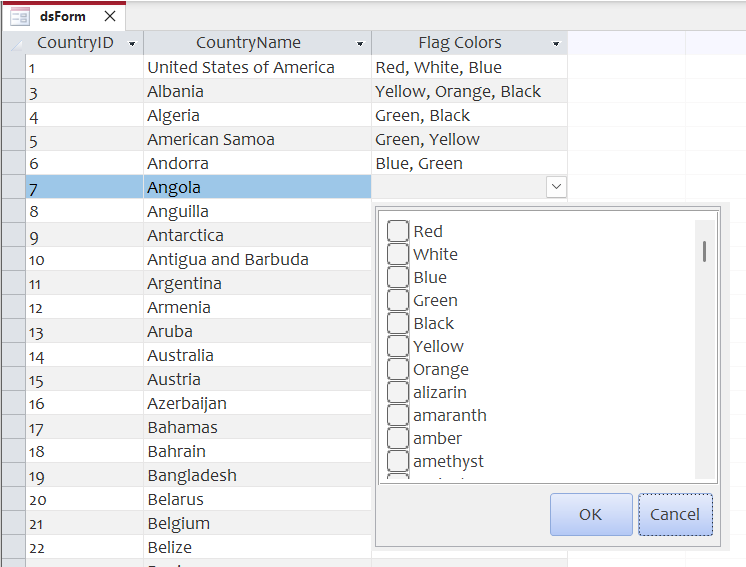Viewport: 746px width, 567px height.
Task: Open Flag Colors column header dropdown
Action: pos(556,44)
